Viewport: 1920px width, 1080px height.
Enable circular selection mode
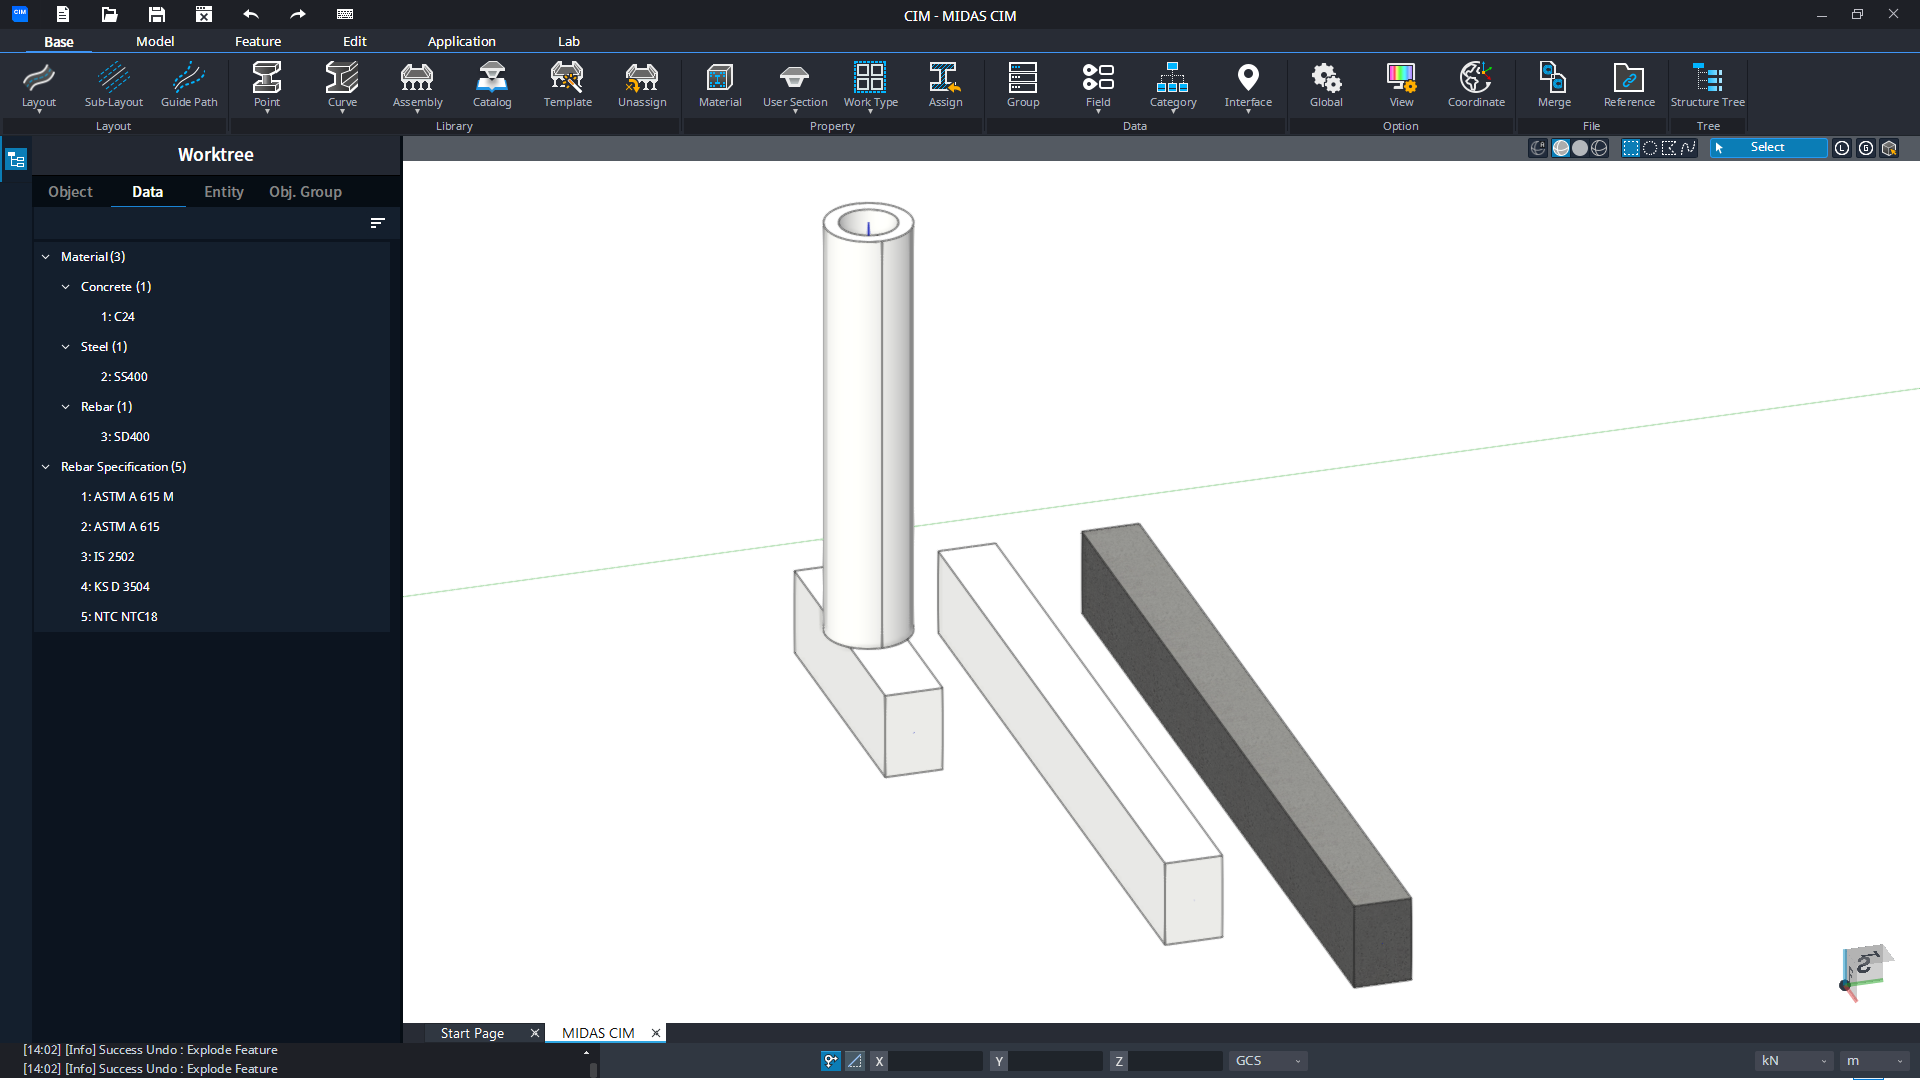[x=1650, y=148]
